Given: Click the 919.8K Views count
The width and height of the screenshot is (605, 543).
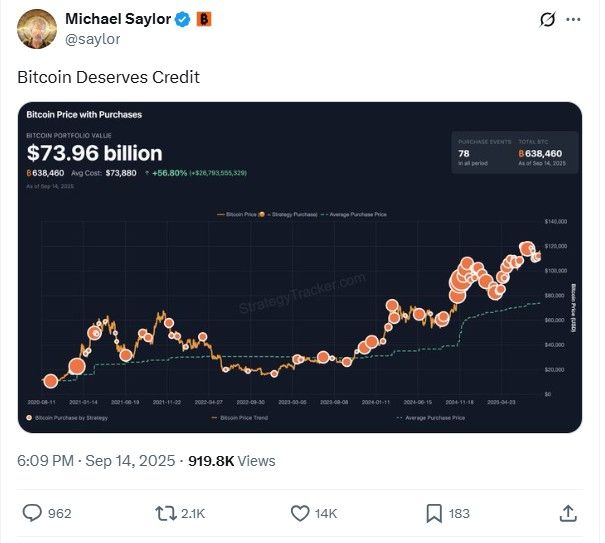Looking at the screenshot, I should (x=232, y=461).
